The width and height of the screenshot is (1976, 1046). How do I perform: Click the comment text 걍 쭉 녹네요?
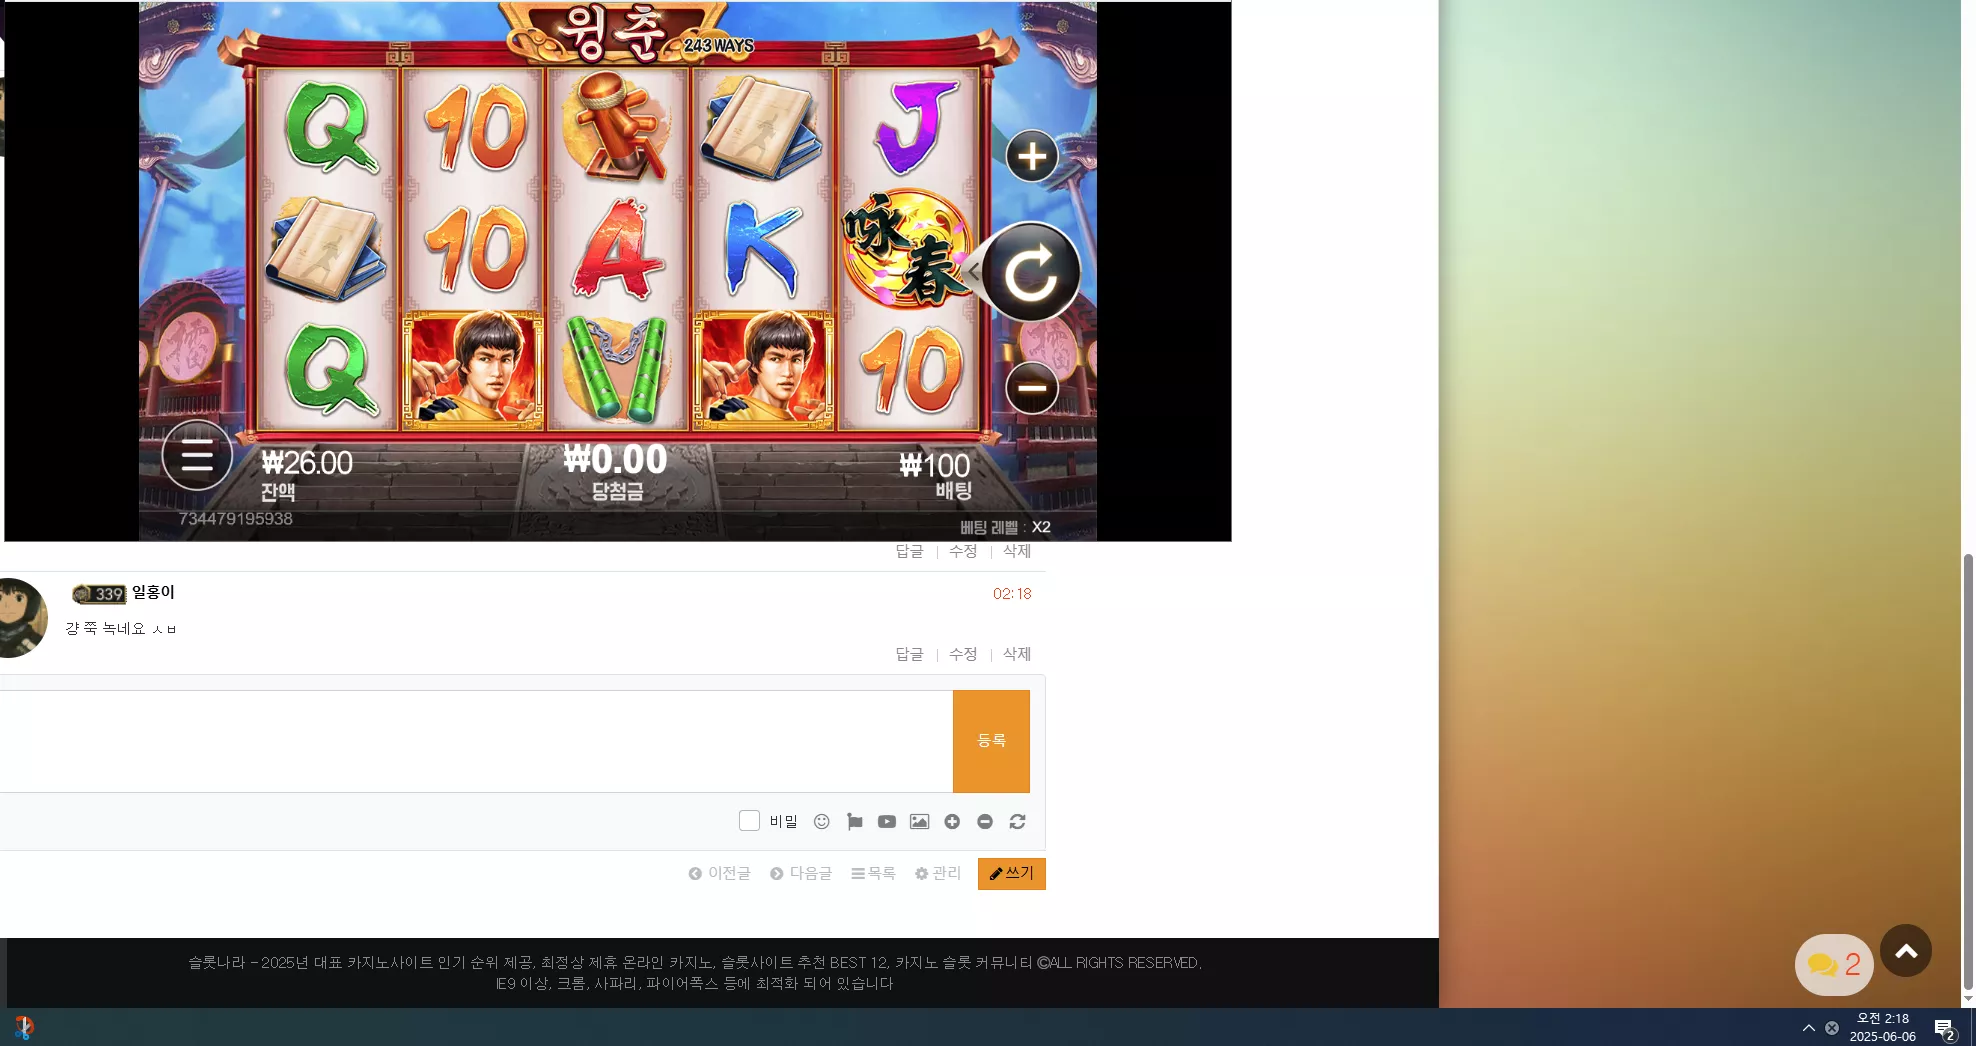(121, 629)
